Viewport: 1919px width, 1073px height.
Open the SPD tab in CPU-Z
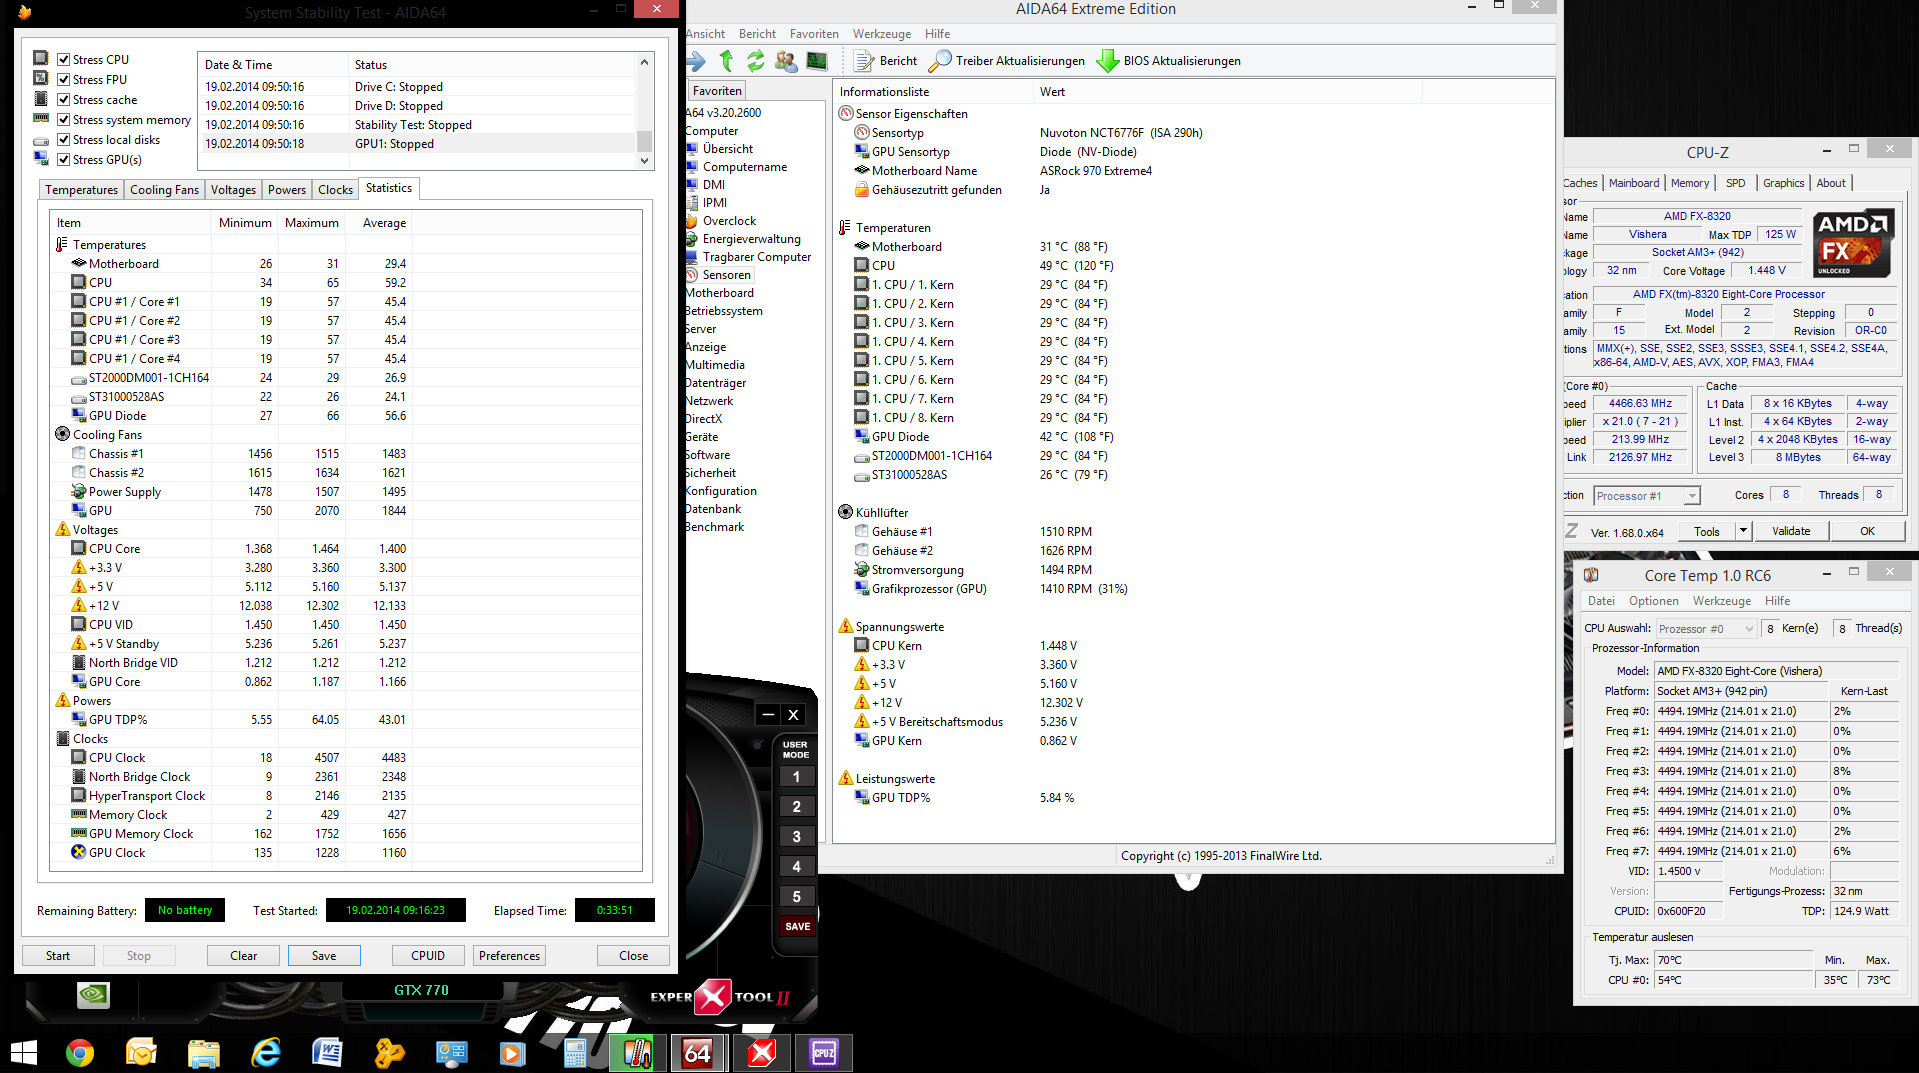[x=1735, y=183]
